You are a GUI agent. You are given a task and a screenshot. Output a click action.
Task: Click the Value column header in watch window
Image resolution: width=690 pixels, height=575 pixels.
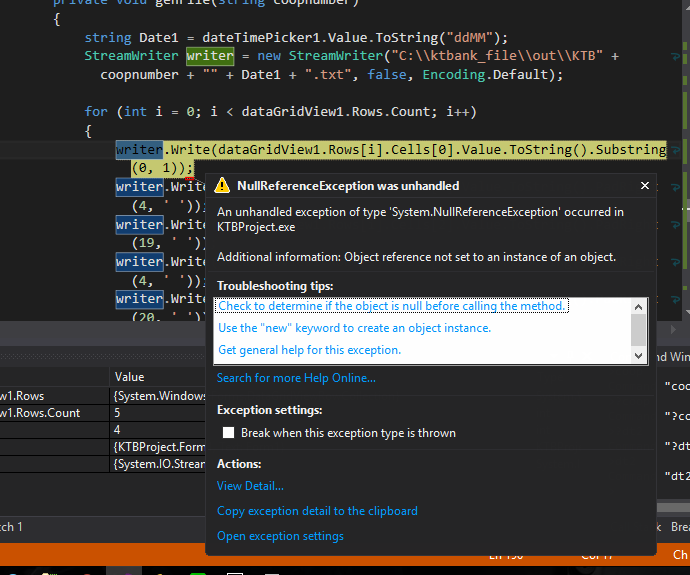click(x=130, y=377)
